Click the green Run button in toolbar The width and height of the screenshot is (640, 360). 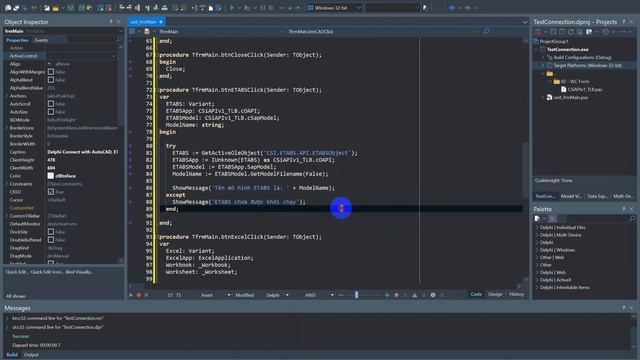point(232,8)
